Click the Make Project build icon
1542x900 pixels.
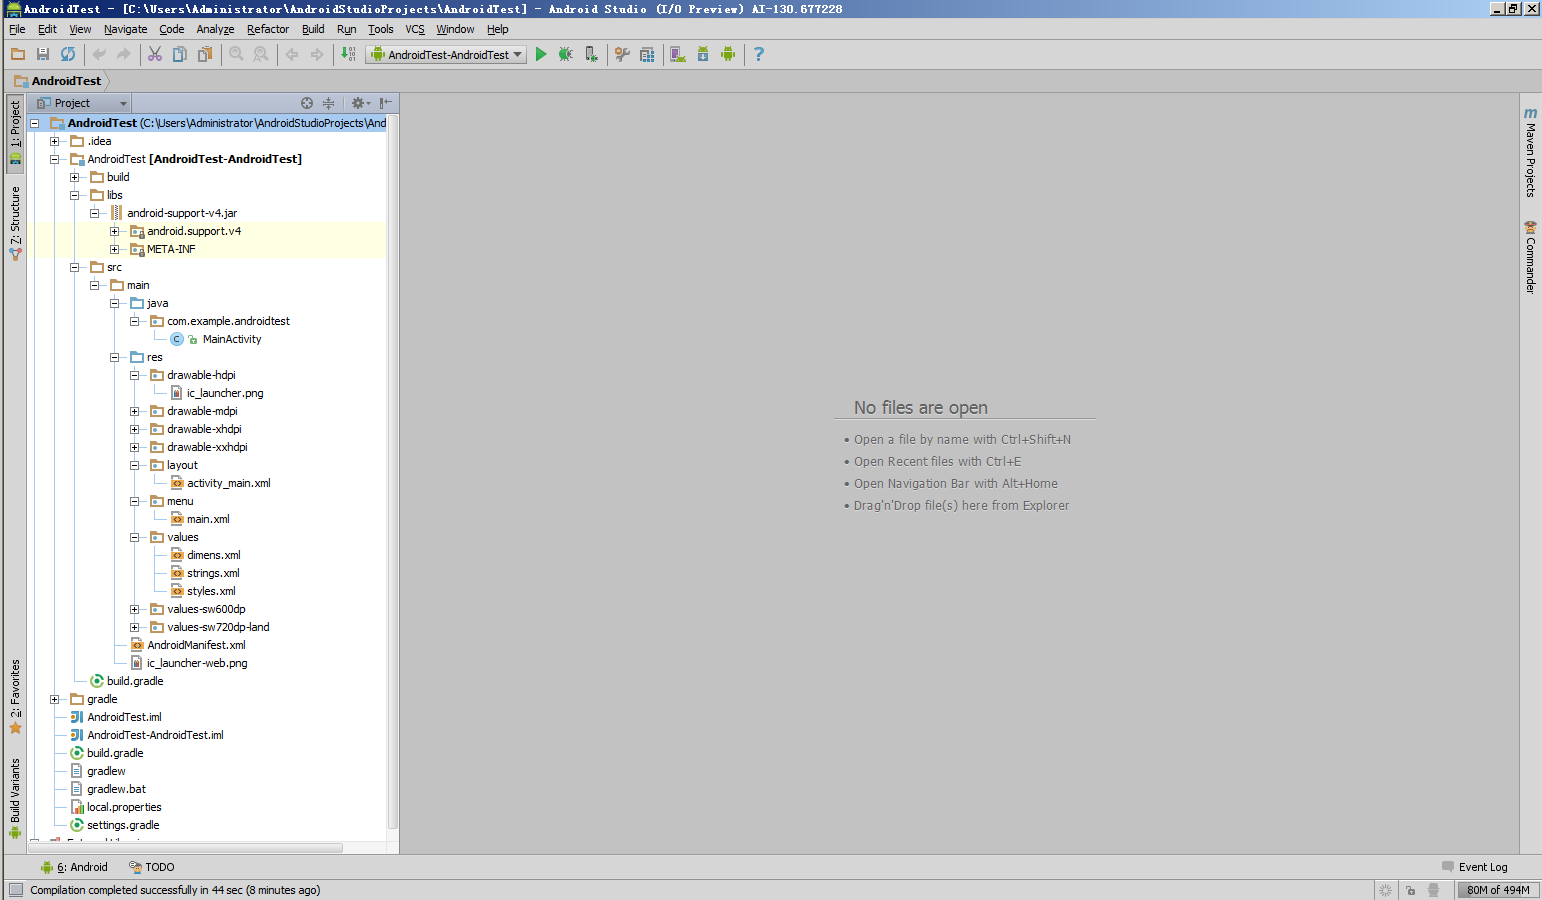point(348,54)
